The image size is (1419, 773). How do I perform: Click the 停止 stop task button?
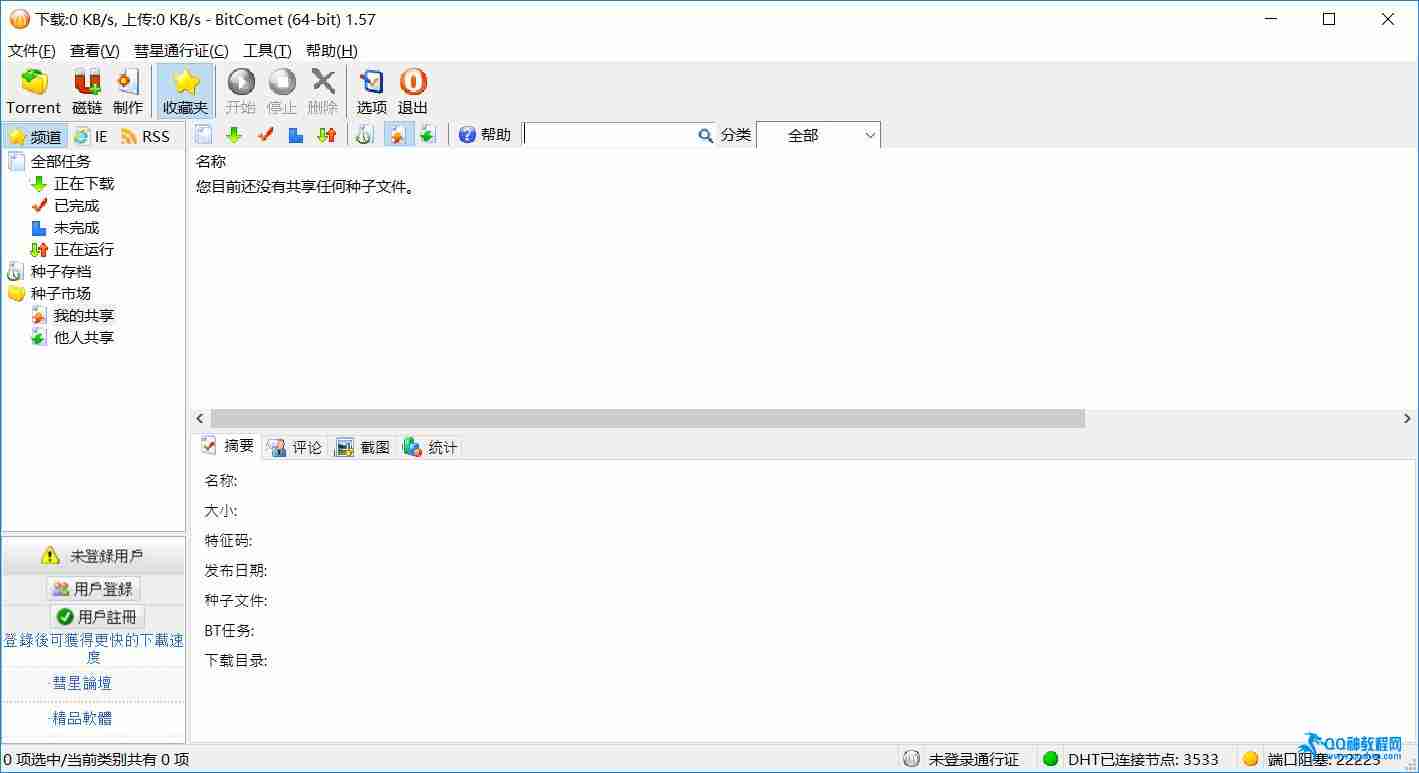[x=282, y=91]
